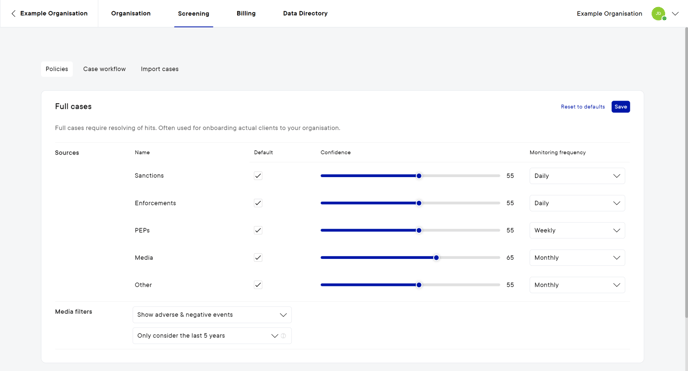This screenshot has height=371, width=688.
Task: Click the PEPs confidence slider handle
Action: [419, 230]
